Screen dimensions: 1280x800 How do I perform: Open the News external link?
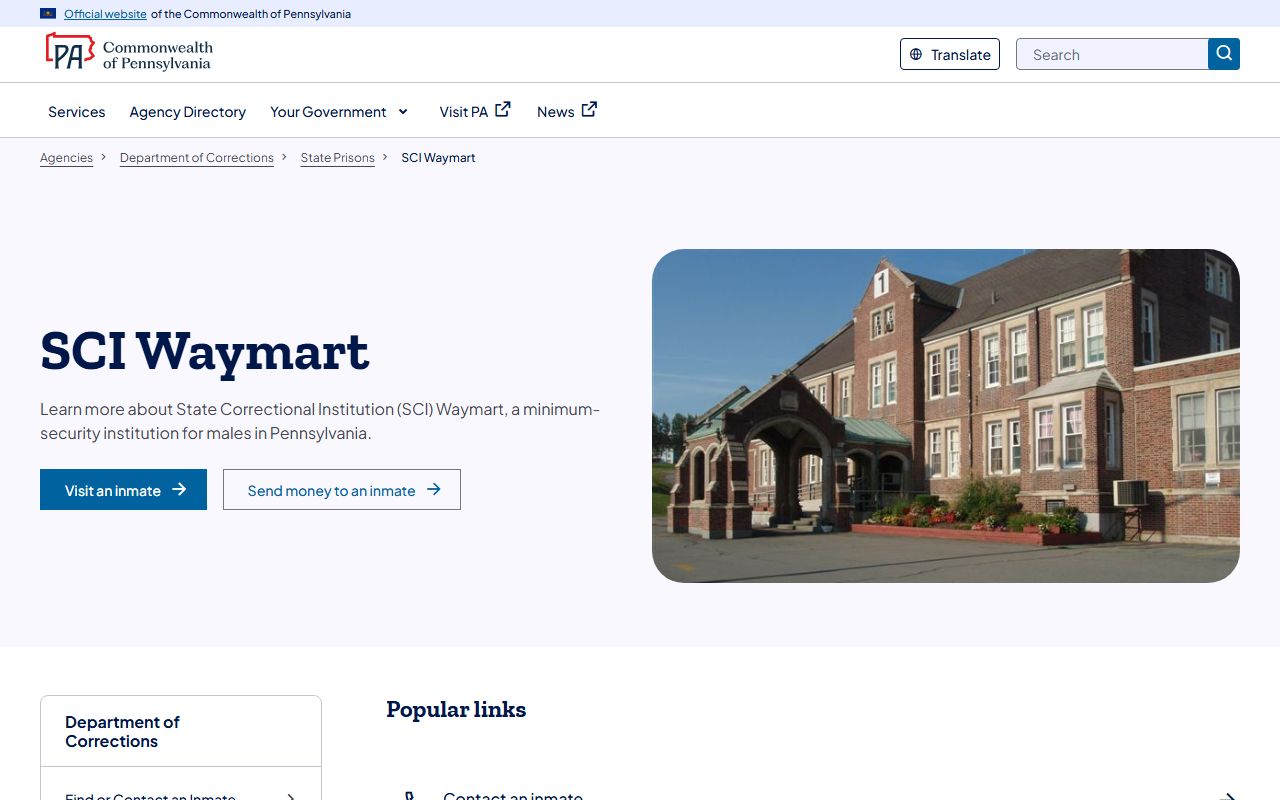(567, 111)
